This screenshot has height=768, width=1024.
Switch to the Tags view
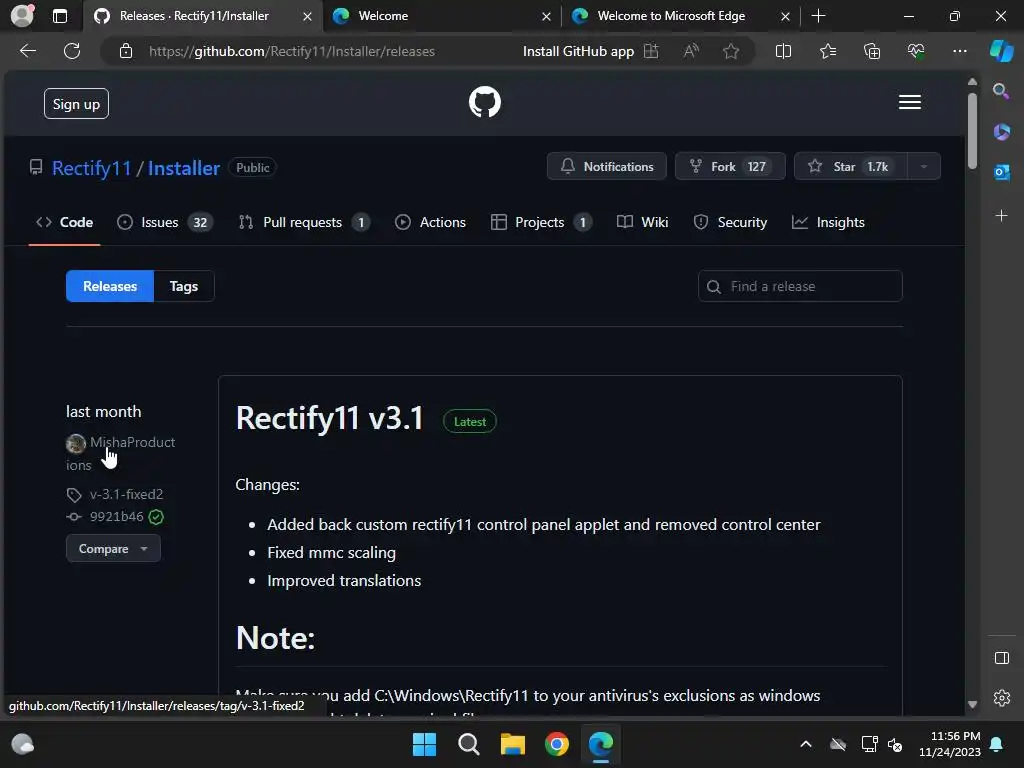pos(184,286)
